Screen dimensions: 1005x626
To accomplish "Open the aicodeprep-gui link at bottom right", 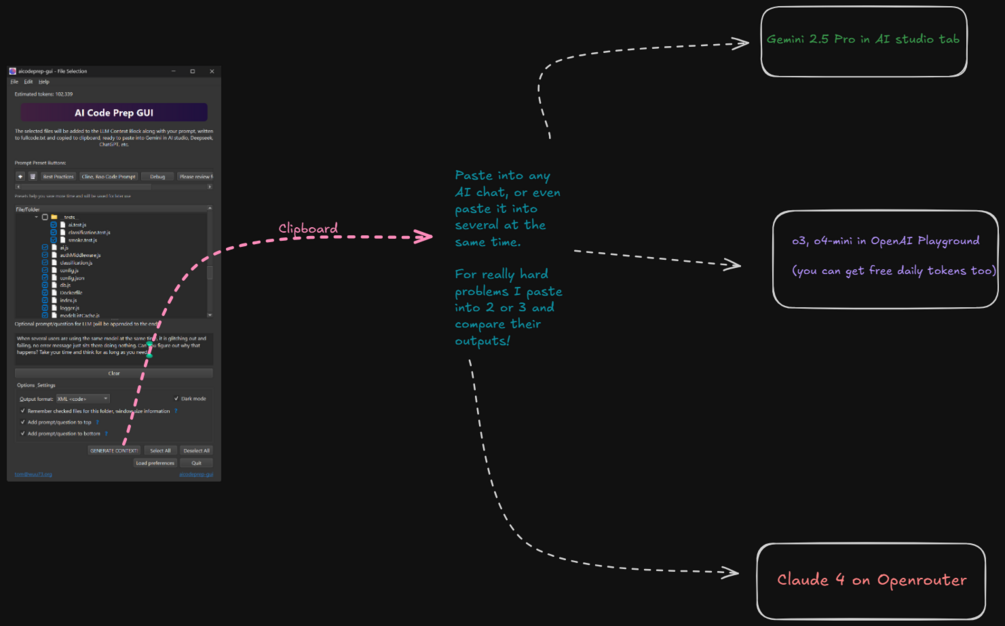I will 196,475.
